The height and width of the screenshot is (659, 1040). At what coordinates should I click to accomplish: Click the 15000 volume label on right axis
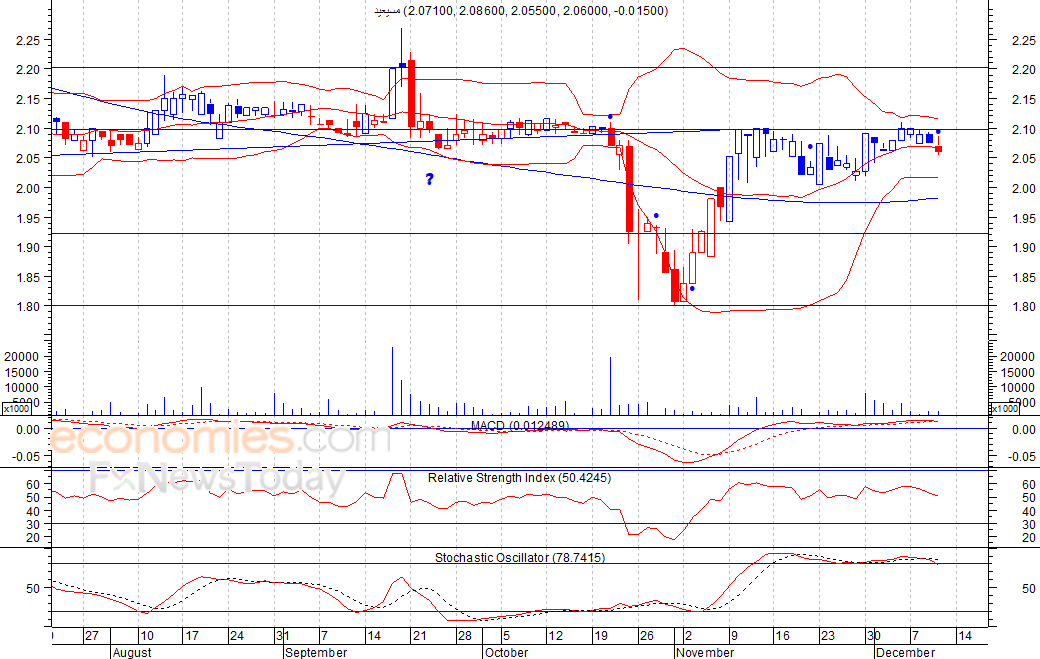(1017, 373)
